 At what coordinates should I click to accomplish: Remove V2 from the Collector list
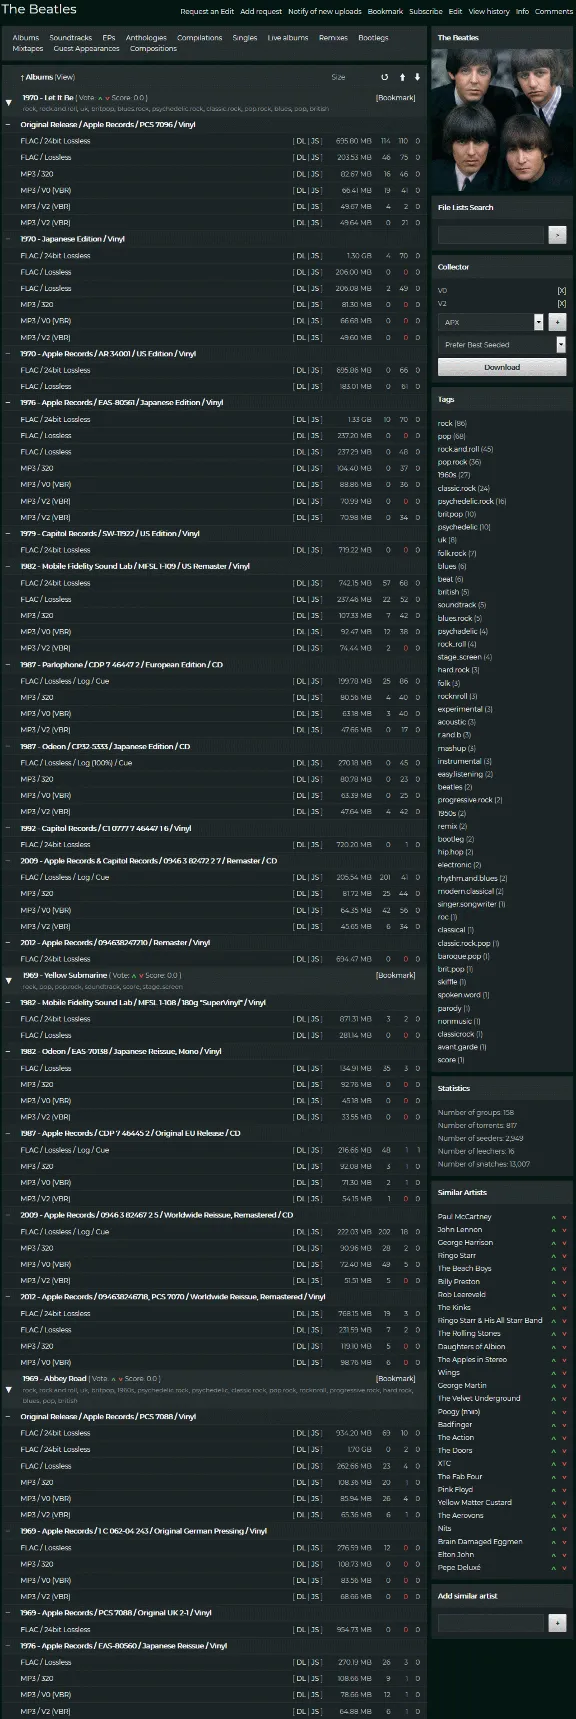pyautogui.click(x=561, y=304)
